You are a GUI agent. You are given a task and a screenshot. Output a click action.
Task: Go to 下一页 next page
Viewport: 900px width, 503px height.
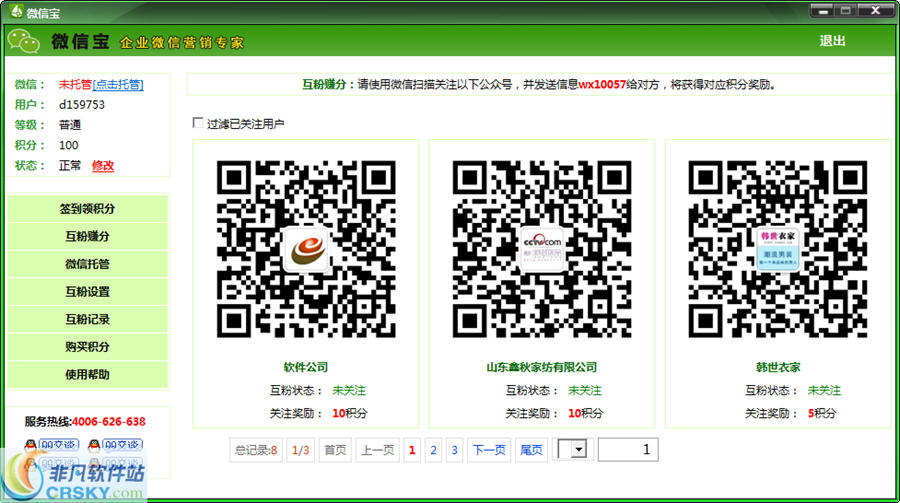tap(489, 450)
